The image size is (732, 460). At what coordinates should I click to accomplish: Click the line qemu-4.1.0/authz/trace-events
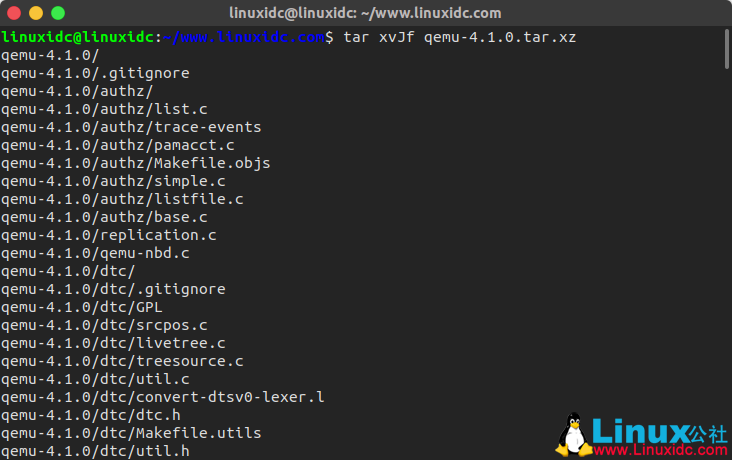click(x=131, y=127)
